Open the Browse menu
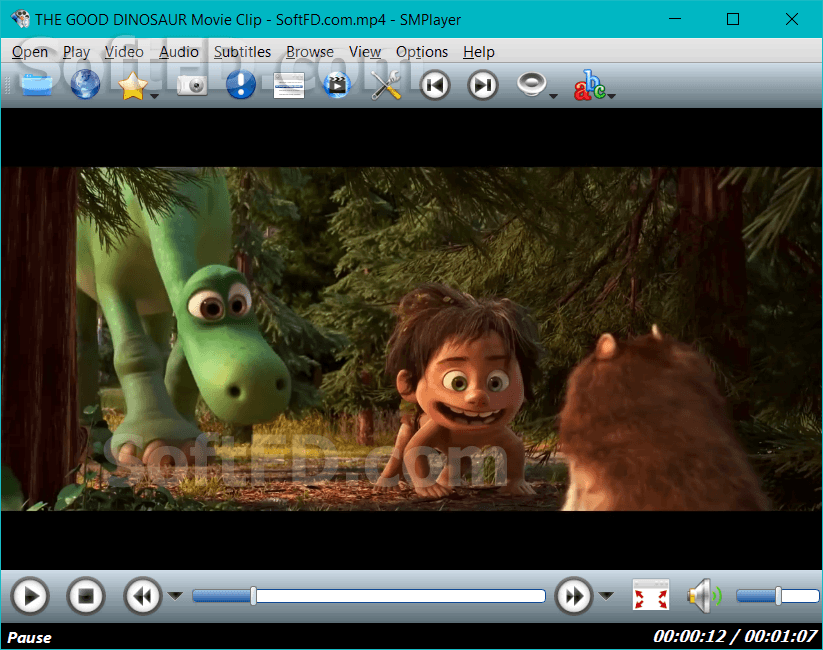 coord(310,51)
